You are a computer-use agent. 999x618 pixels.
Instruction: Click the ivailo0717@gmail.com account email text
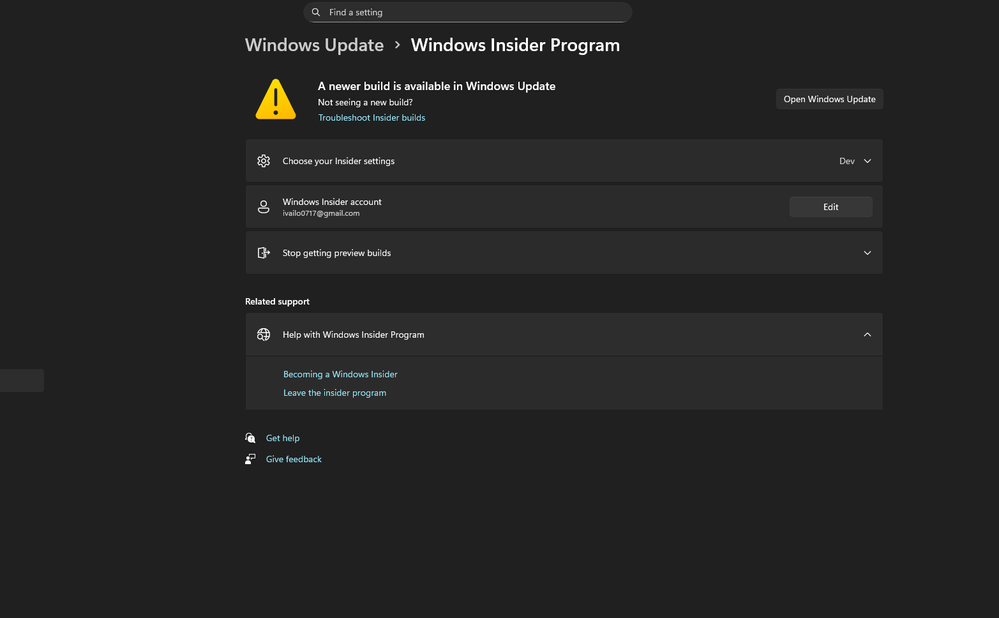(320, 213)
